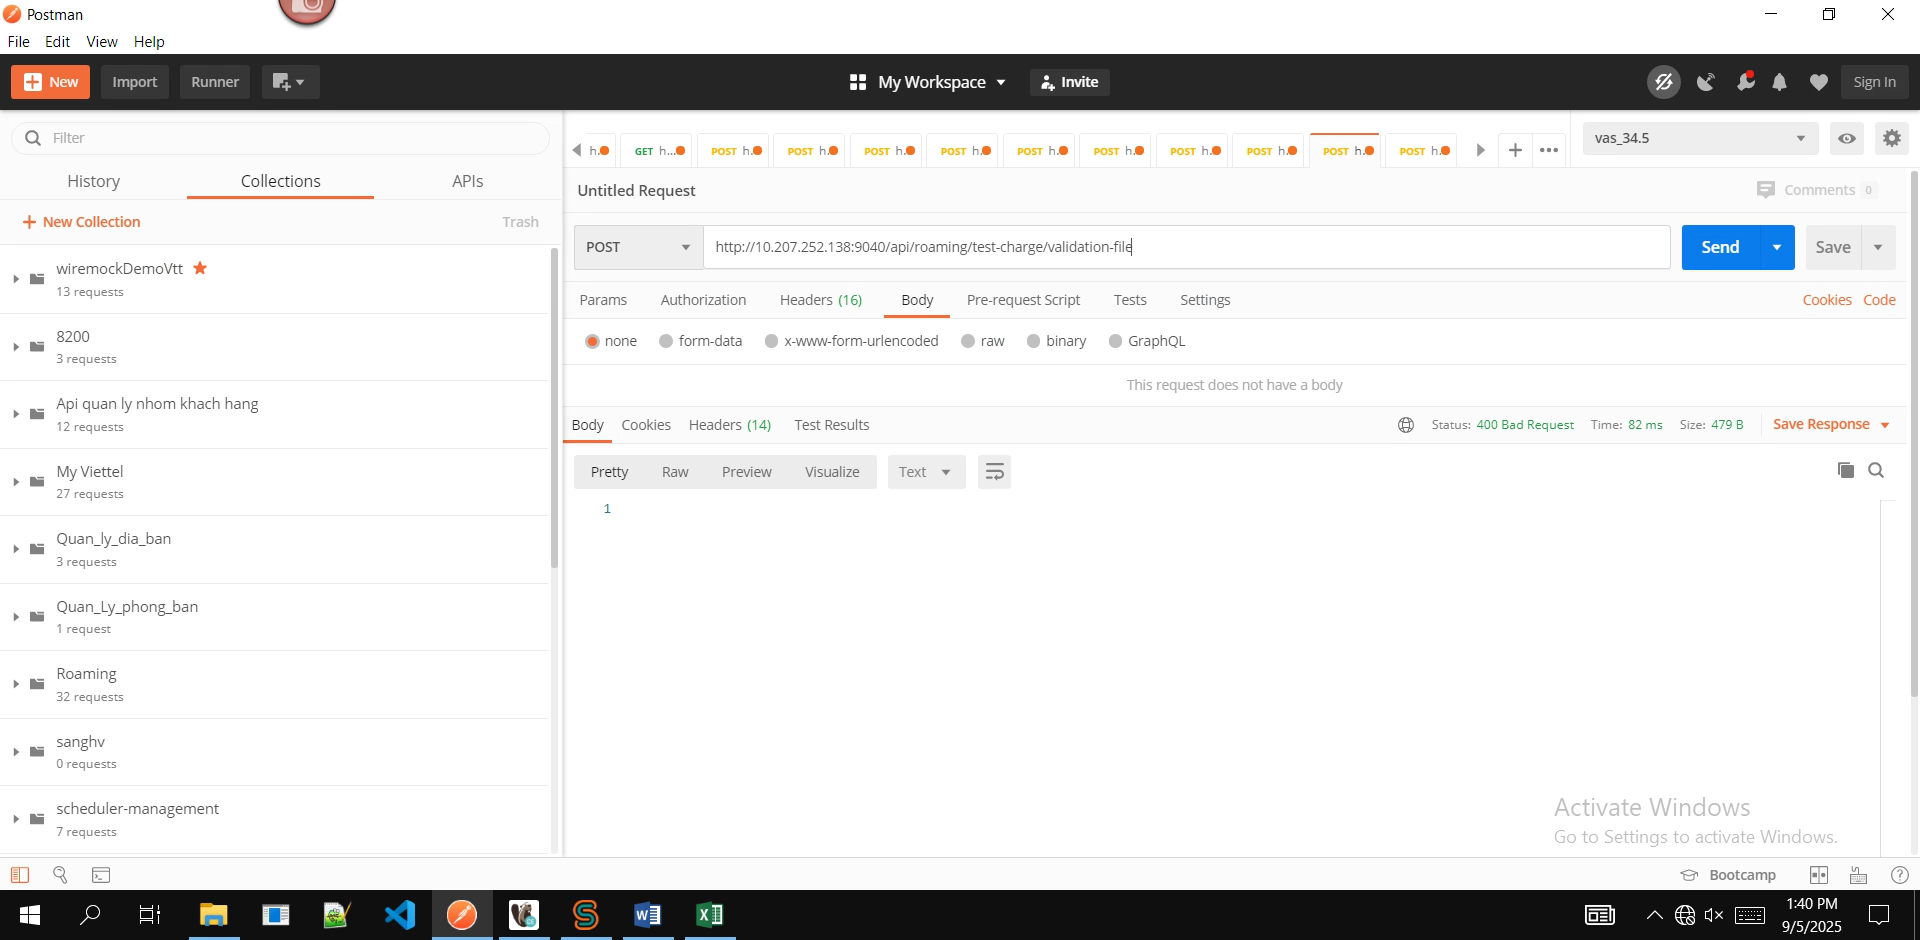Viewport: 1920px width, 940px height.
Task: Click the network globe icon near Status
Action: coord(1405,425)
